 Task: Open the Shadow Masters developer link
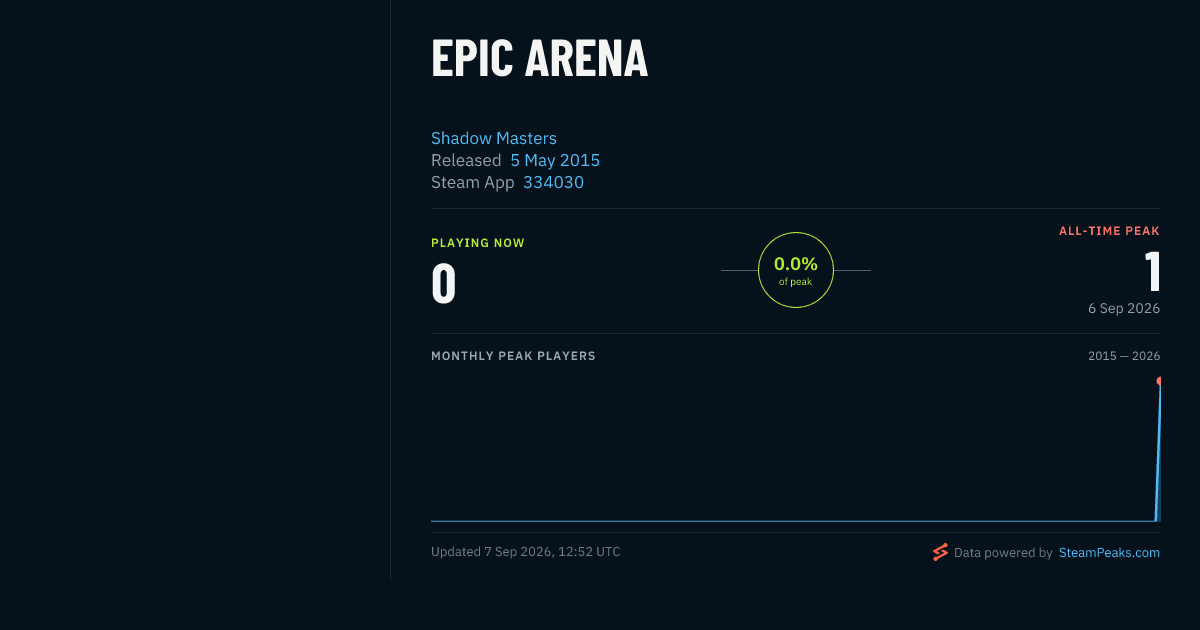pyautogui.click(x=494, y=138)
